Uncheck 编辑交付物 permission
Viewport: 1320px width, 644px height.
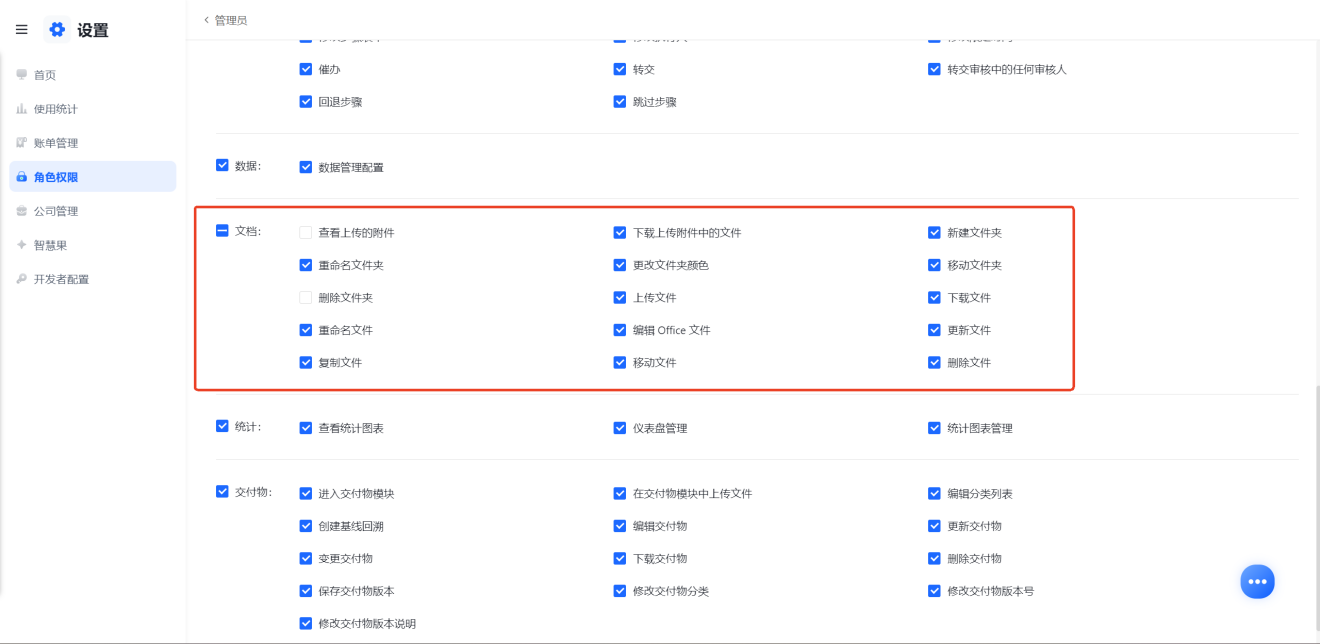[x=620, y=526]
